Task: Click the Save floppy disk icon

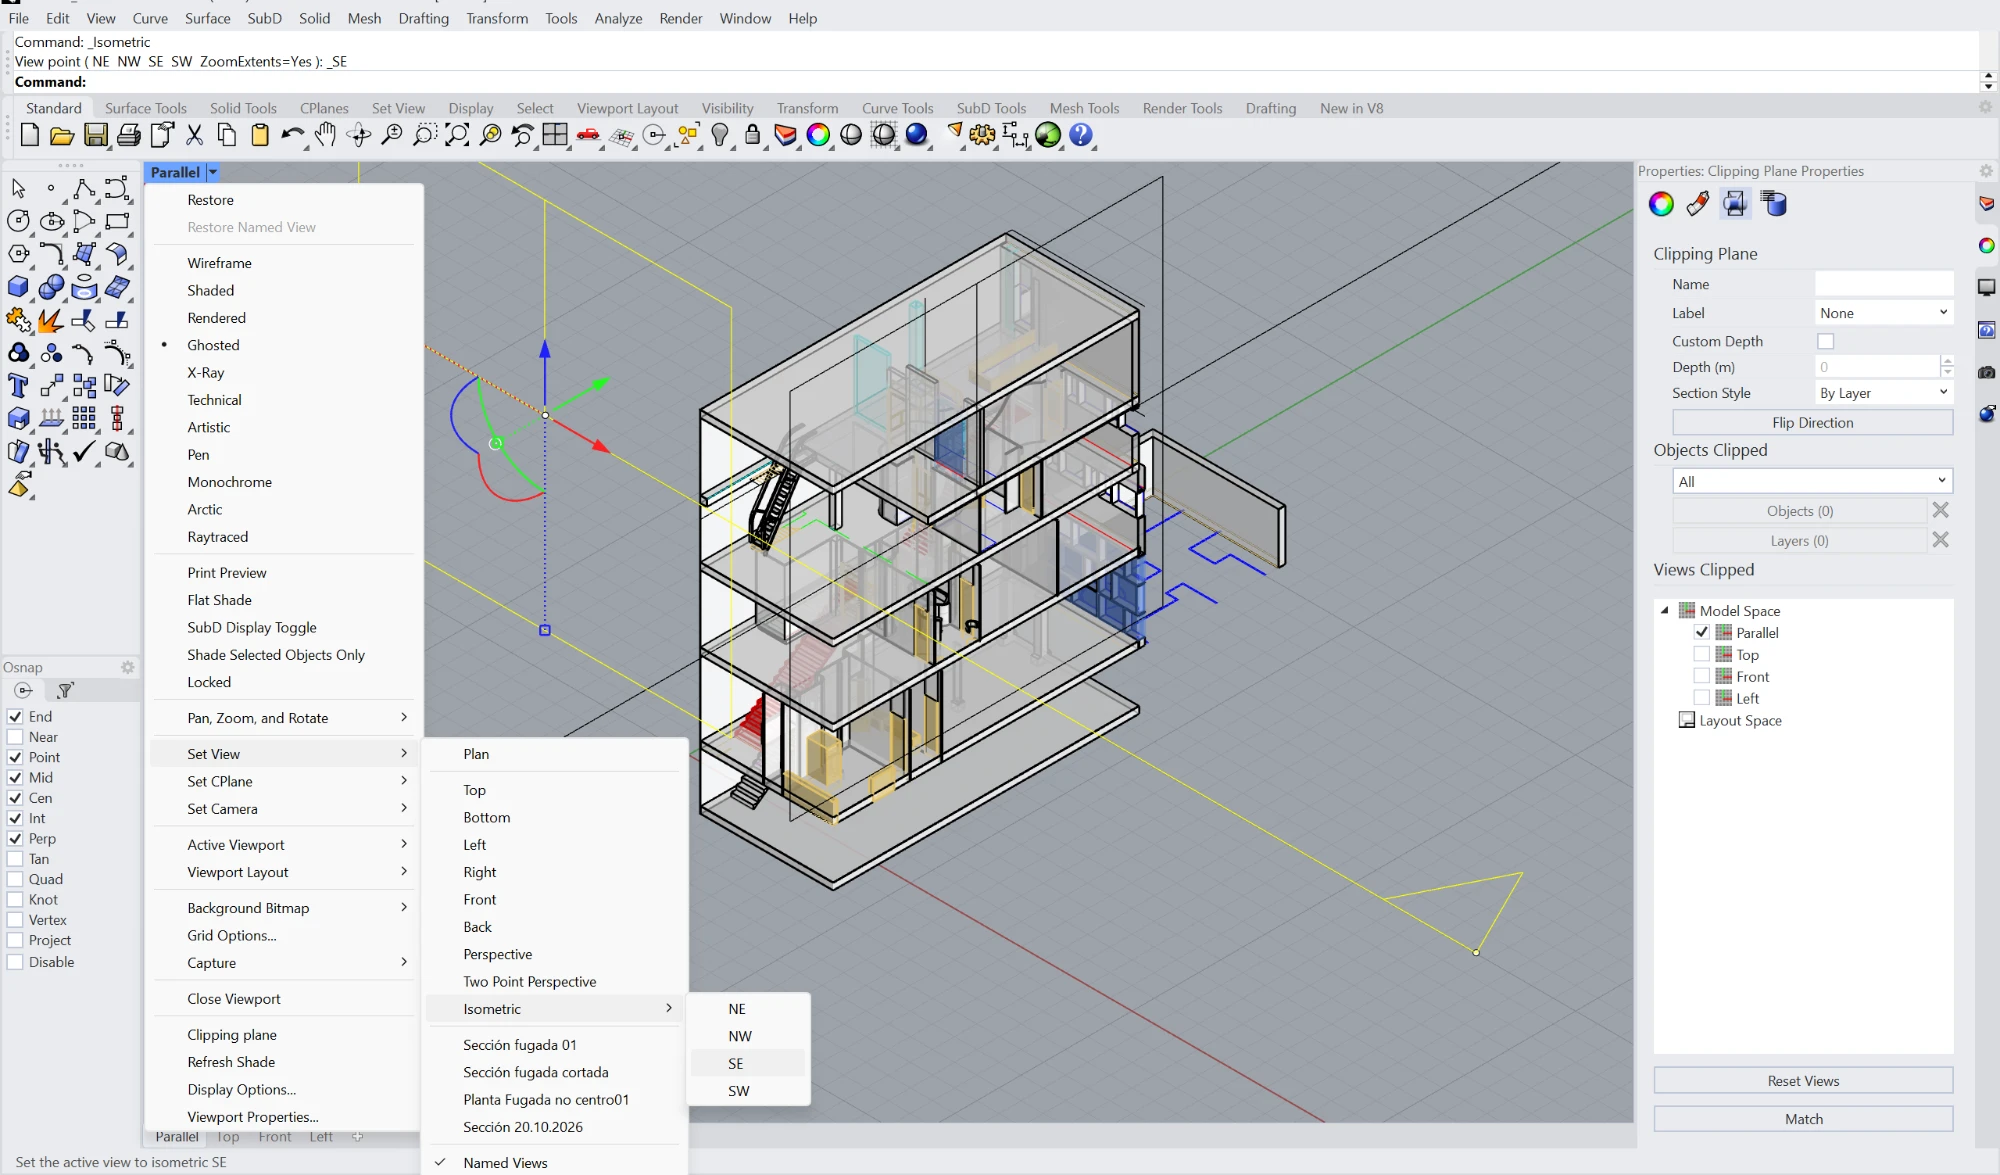Action: point(95,135)
